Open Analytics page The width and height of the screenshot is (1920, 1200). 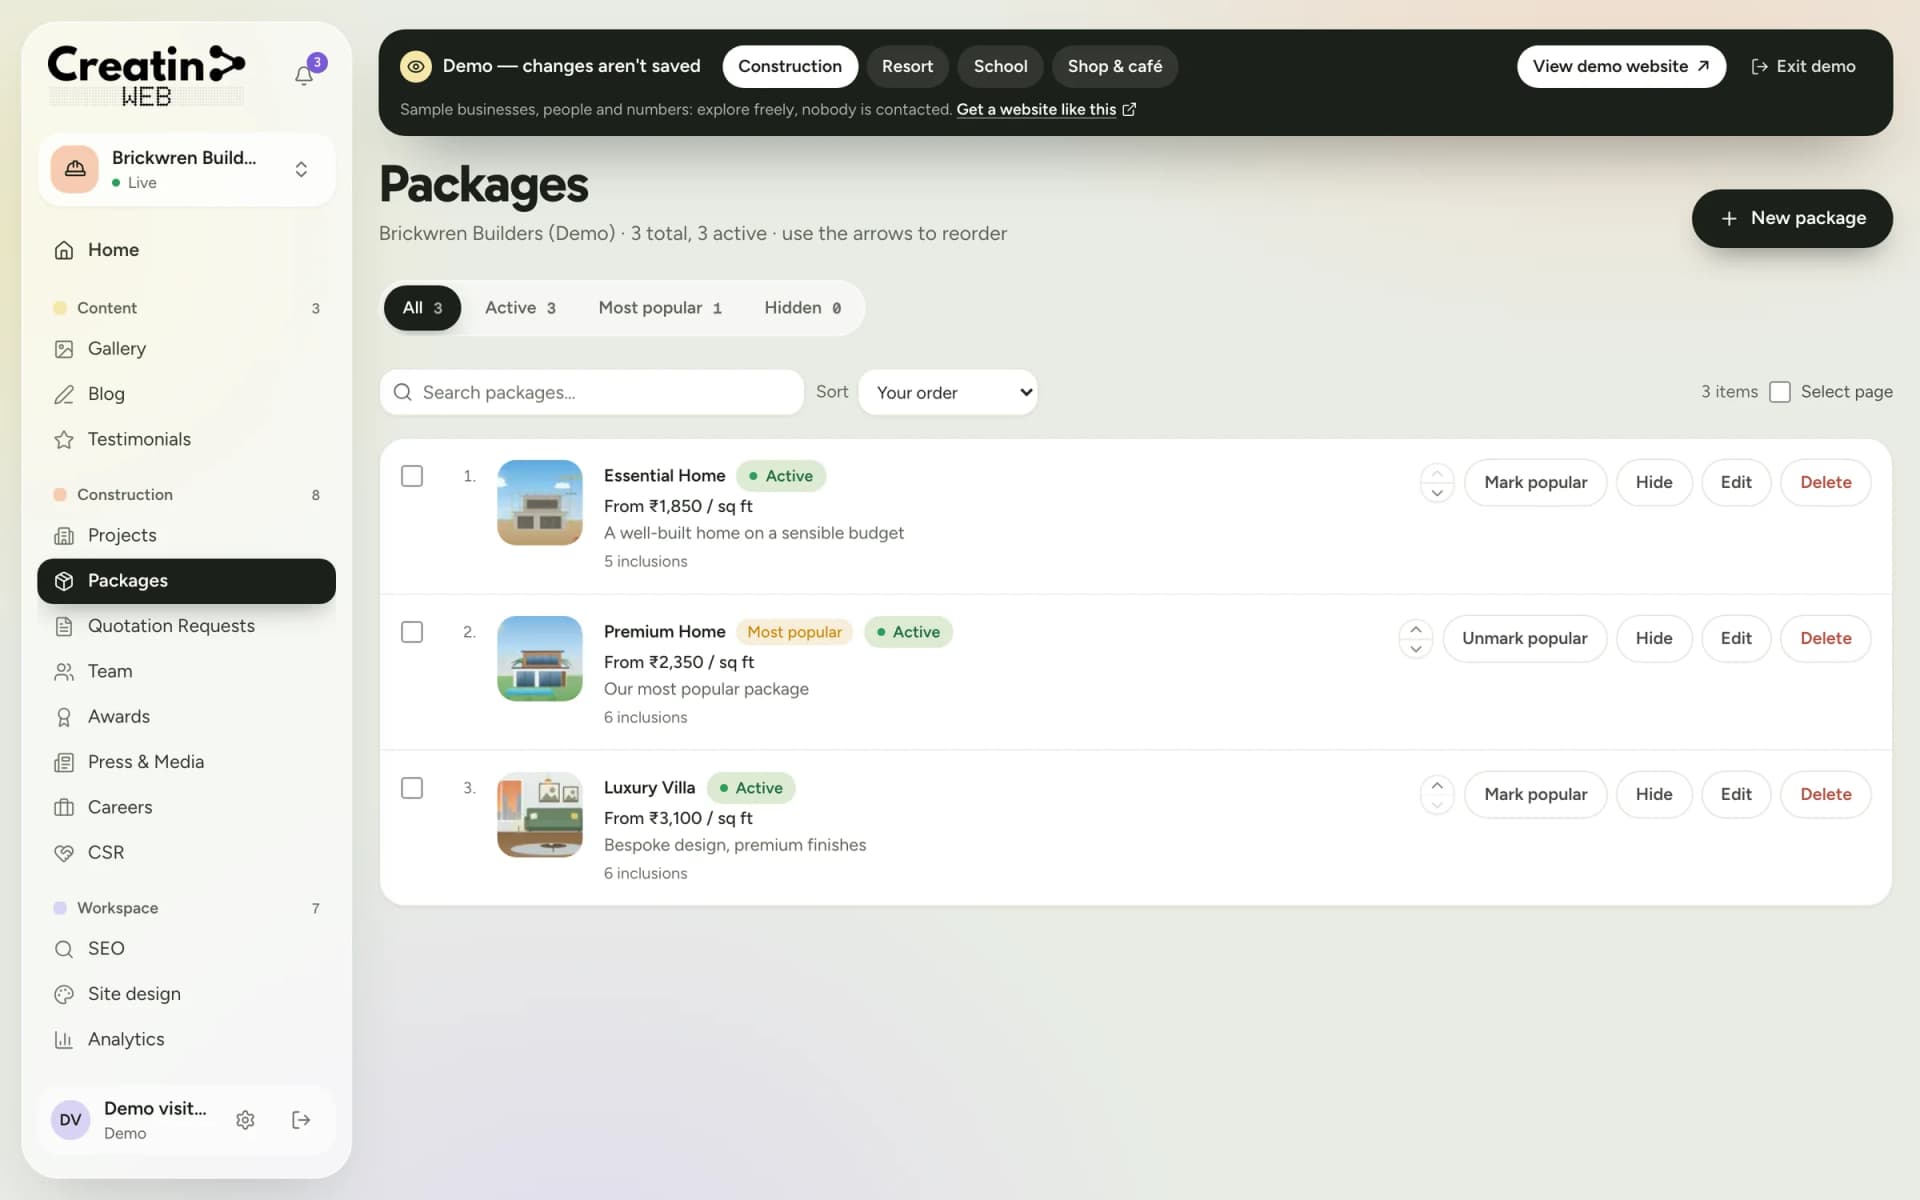[x=186, y=1040]
